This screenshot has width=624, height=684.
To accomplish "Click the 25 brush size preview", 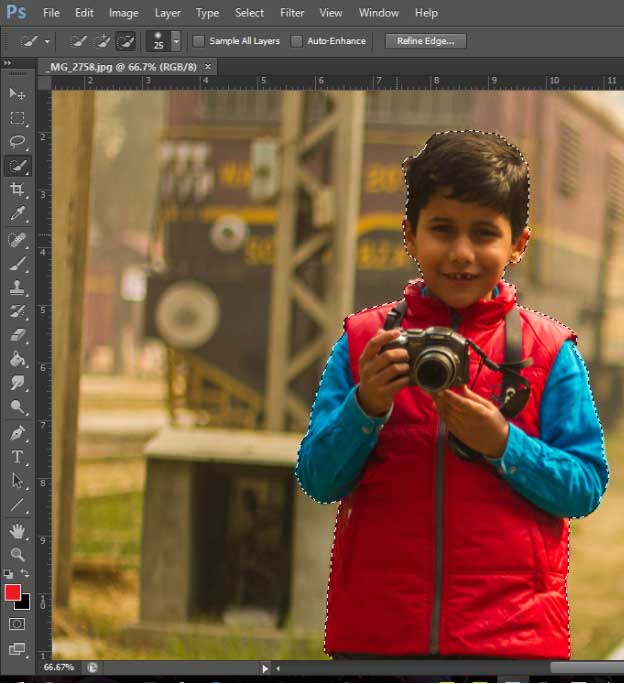I will coord(158,41).
